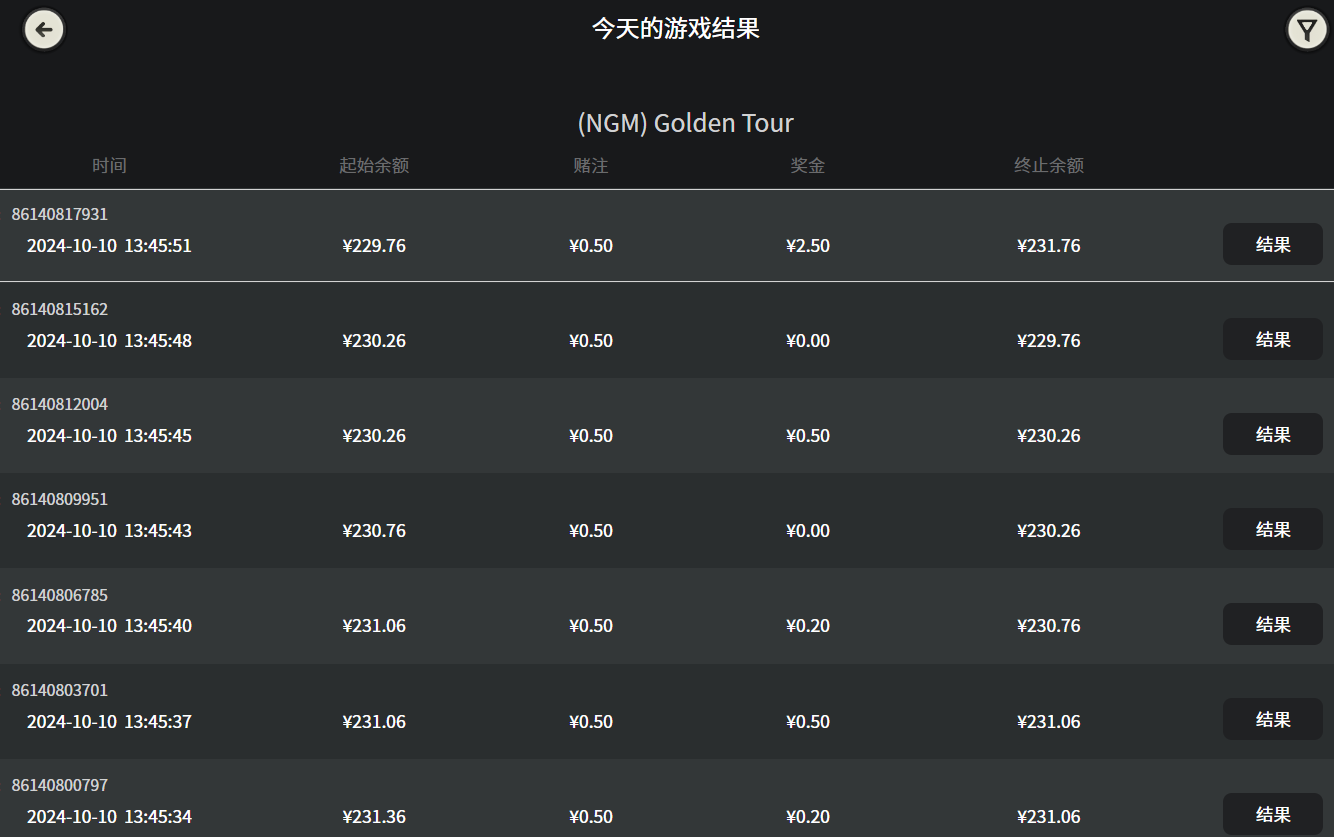Show result for round 86140809951

tap(1272, 529)
